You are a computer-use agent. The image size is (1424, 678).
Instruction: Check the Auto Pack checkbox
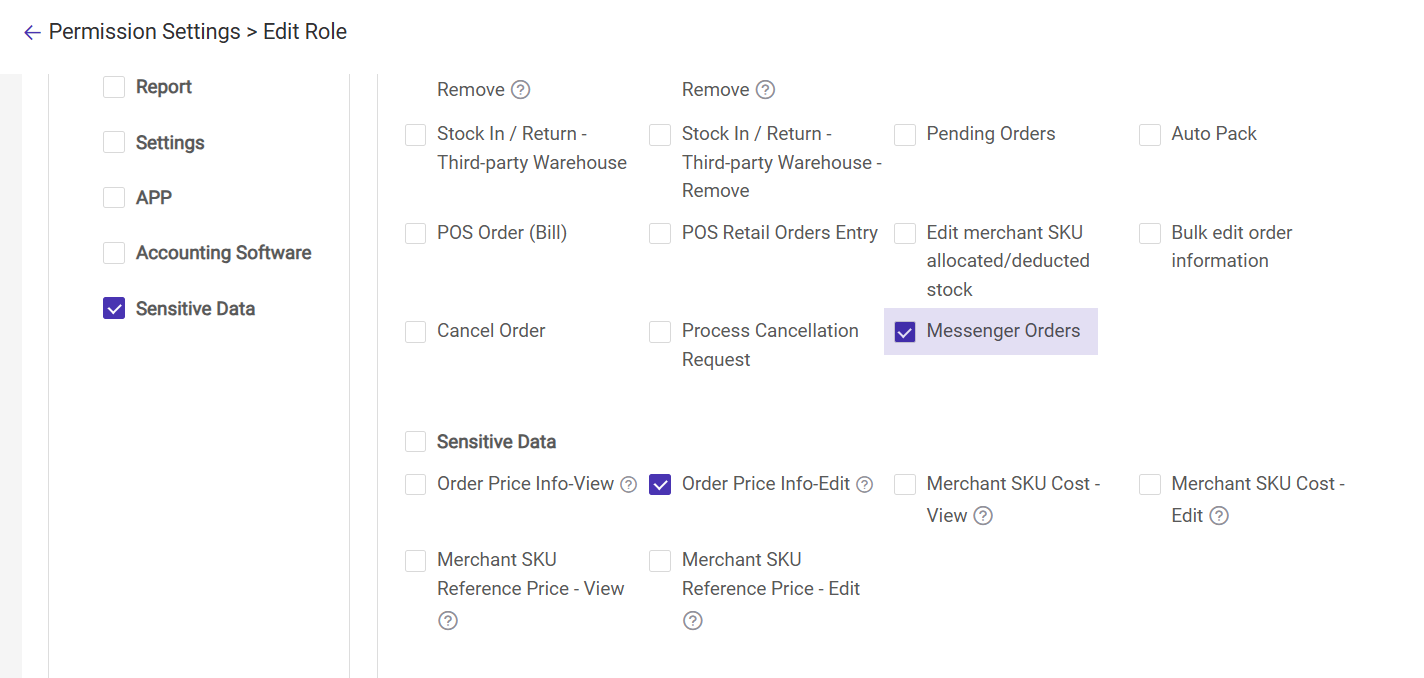pos(1150,135)
